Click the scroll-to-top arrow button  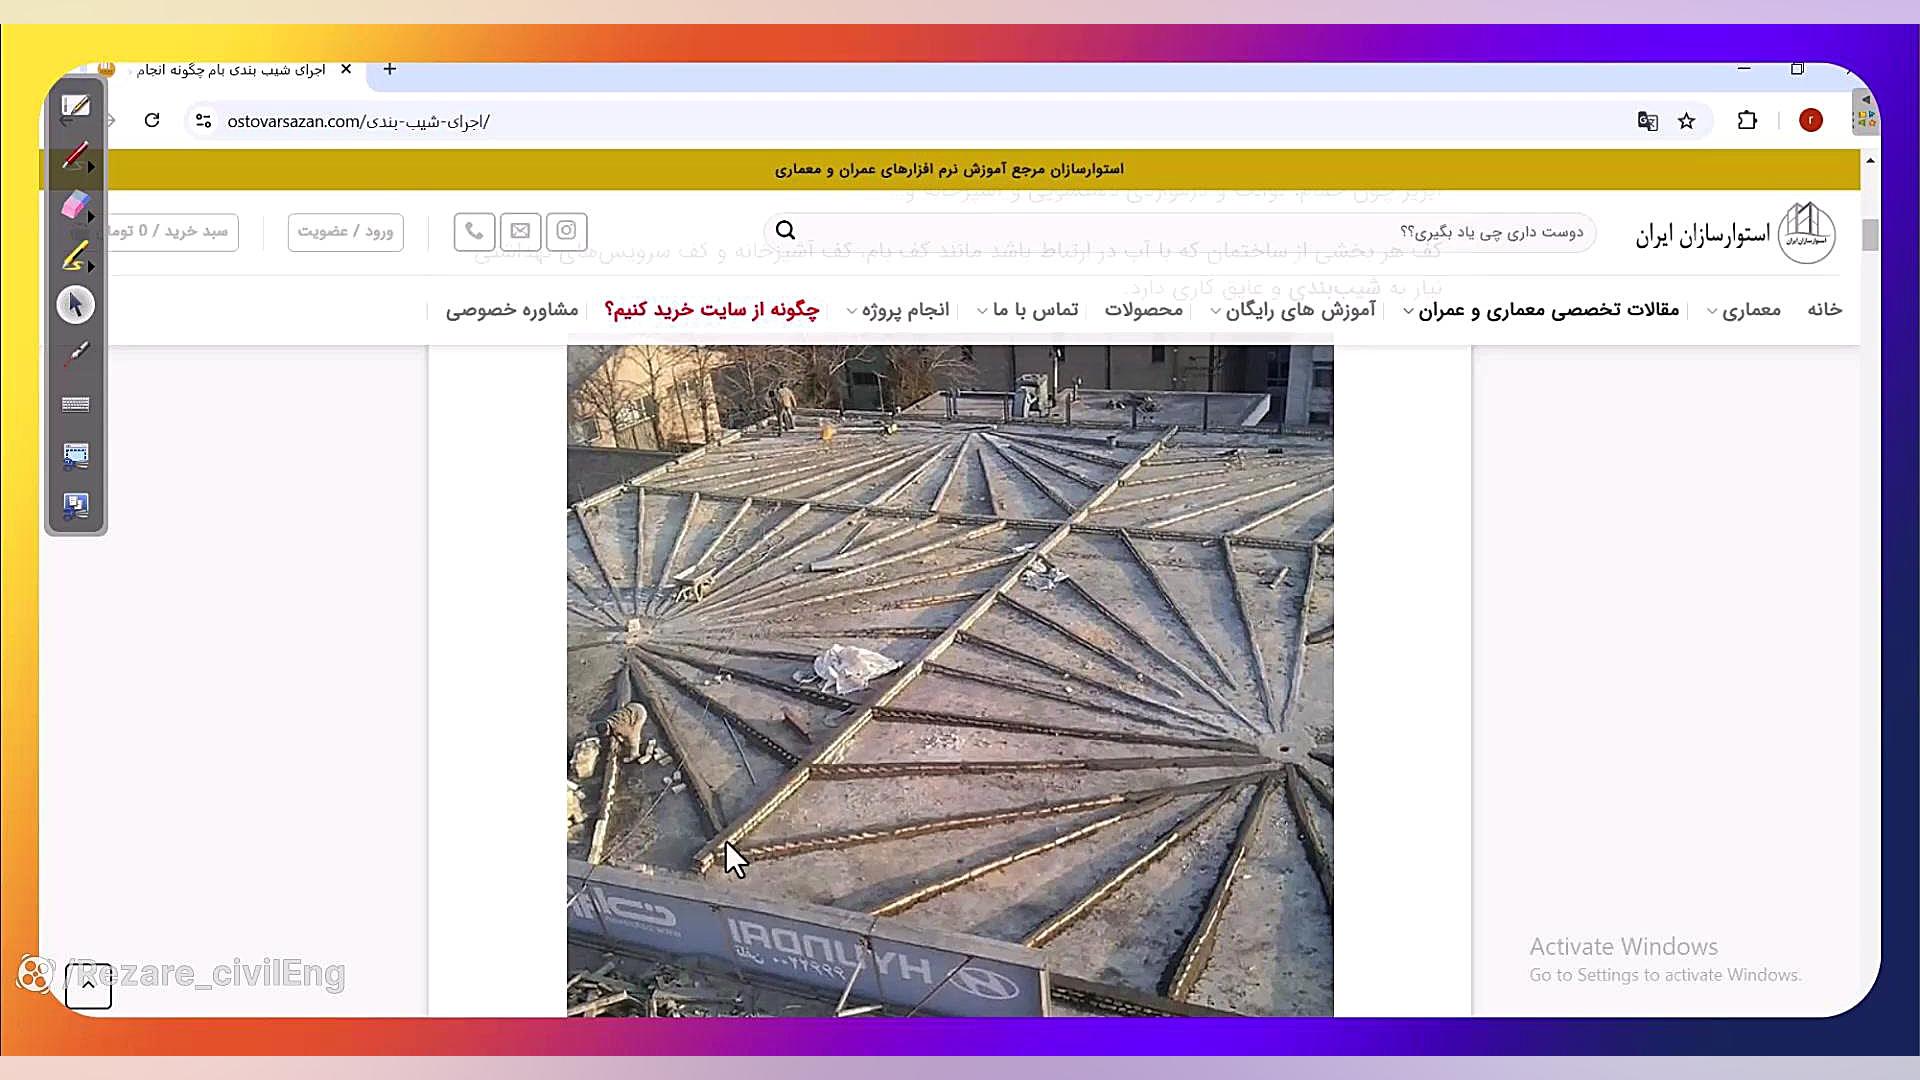[88, 985]
